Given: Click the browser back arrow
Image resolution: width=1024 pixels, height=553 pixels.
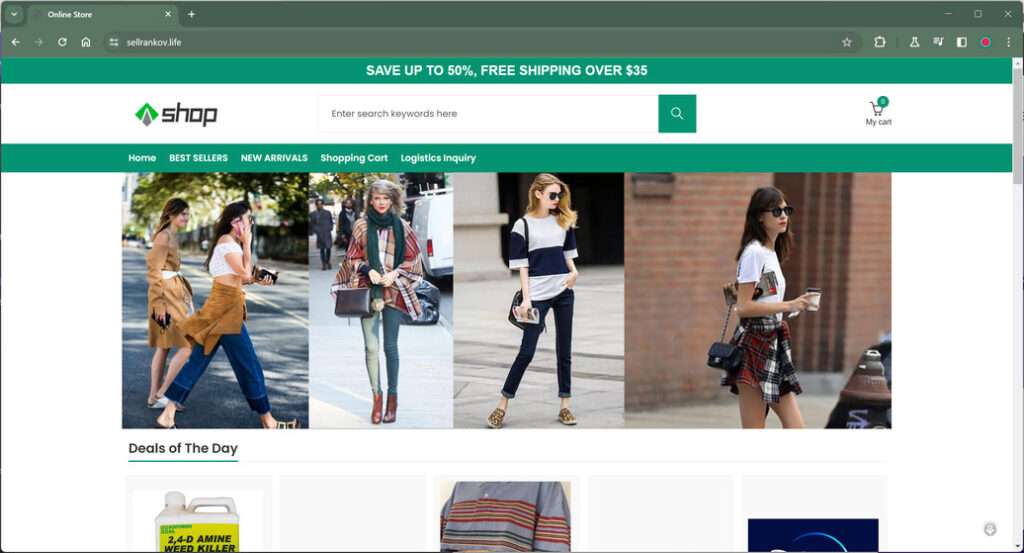Looking at the screenshot, I should coord(16,42).
